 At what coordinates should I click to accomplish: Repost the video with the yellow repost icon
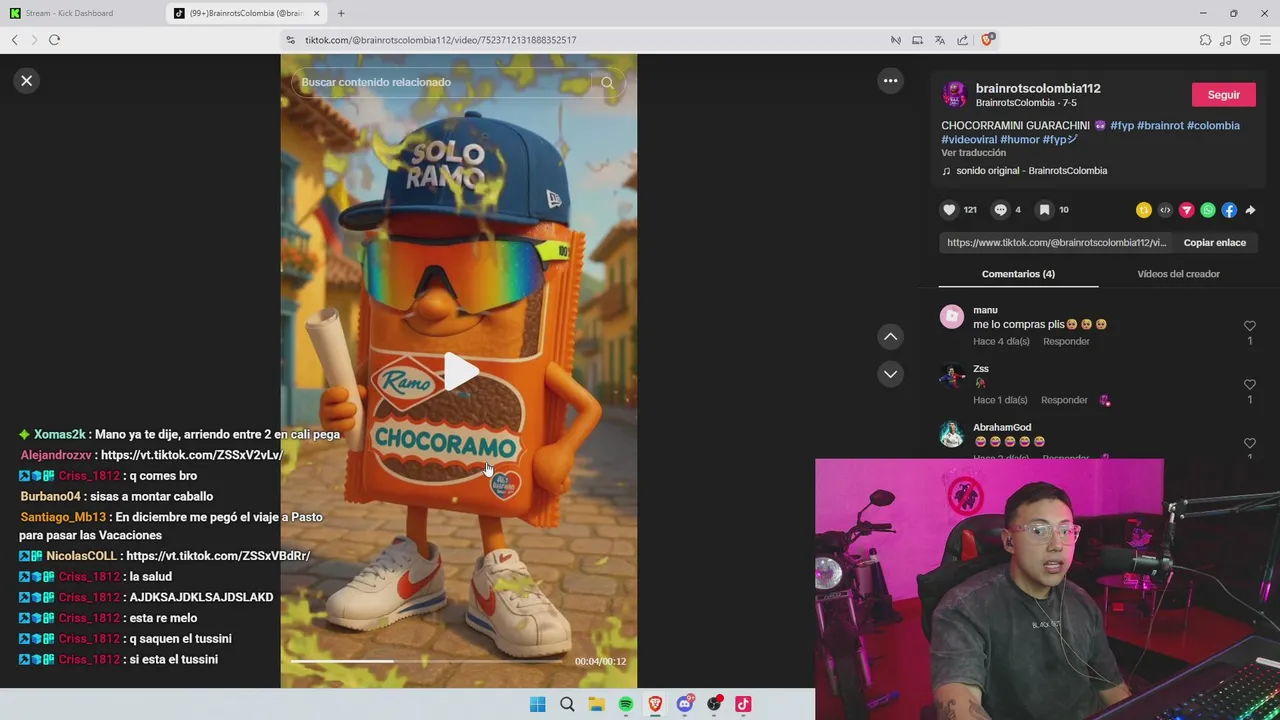point(1143,210)
